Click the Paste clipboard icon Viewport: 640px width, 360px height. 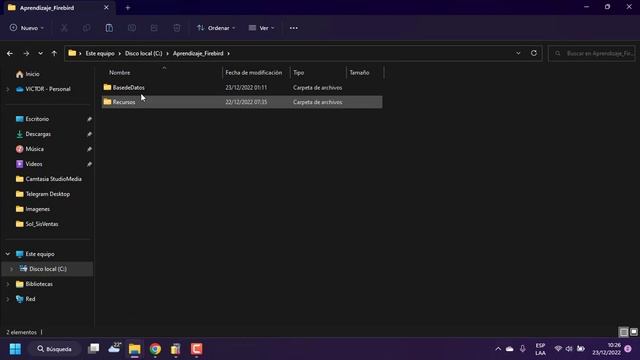tap(109, 28)
